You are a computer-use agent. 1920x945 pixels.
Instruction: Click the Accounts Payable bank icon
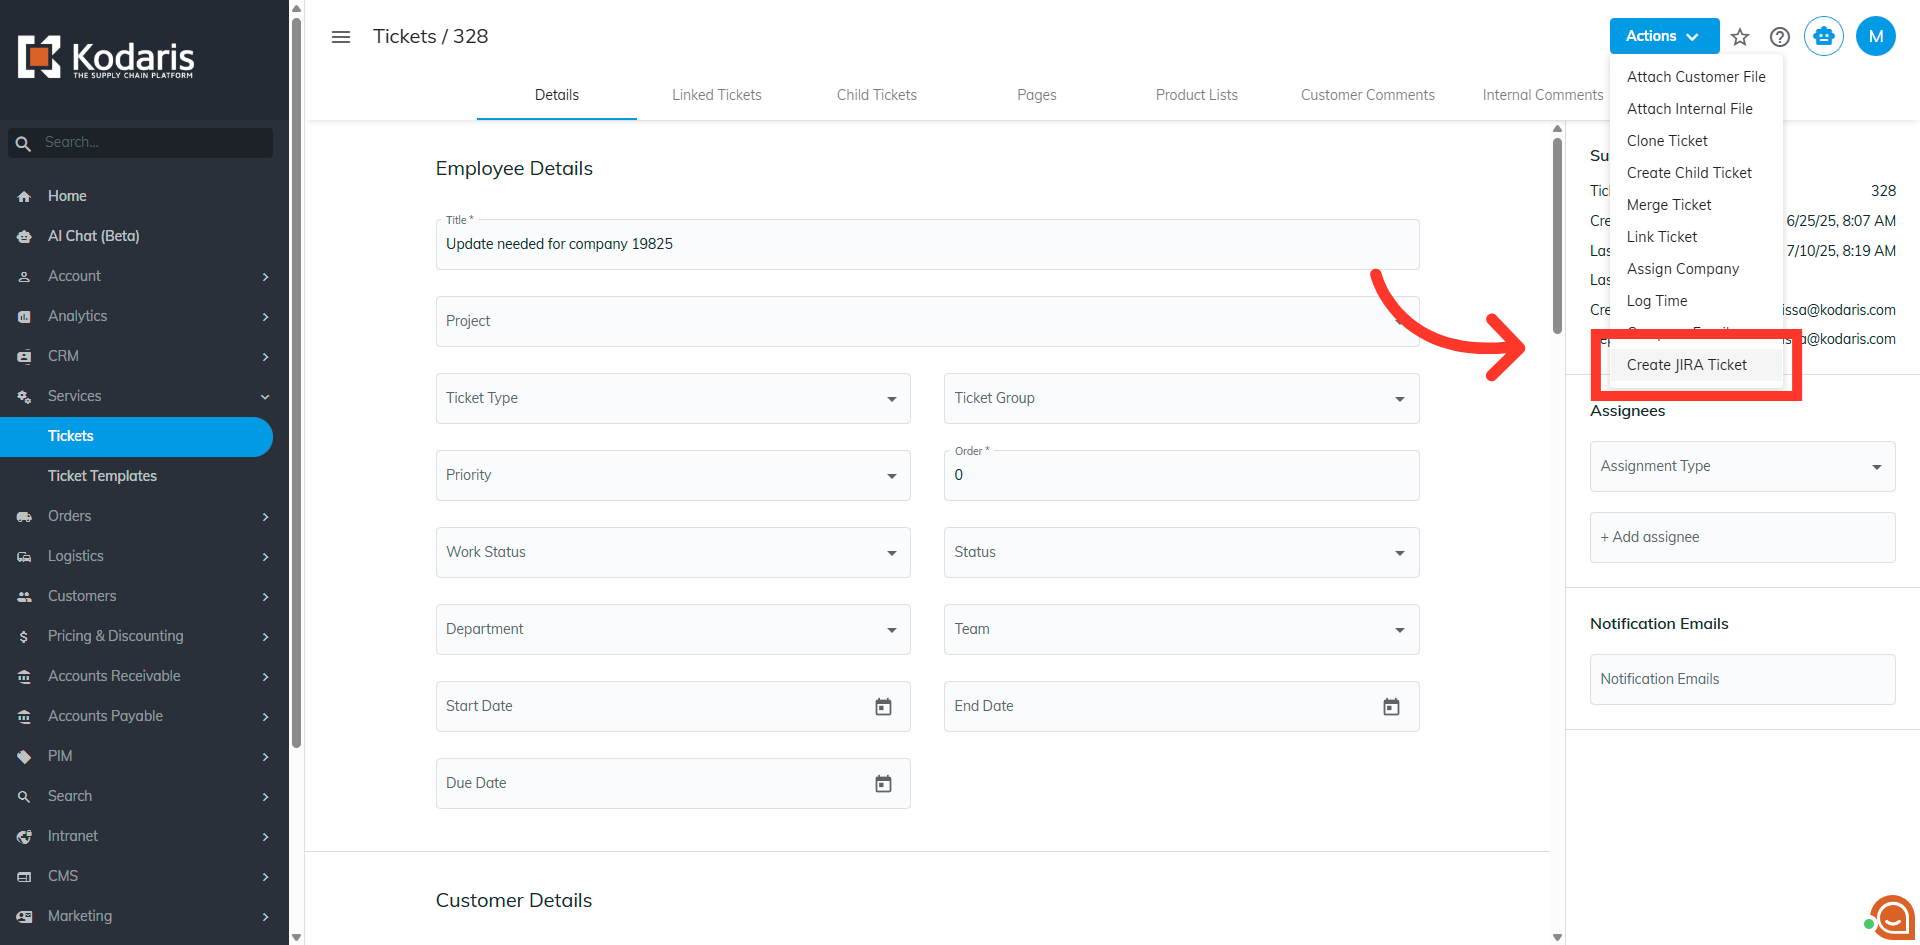(x=24, y=717)
